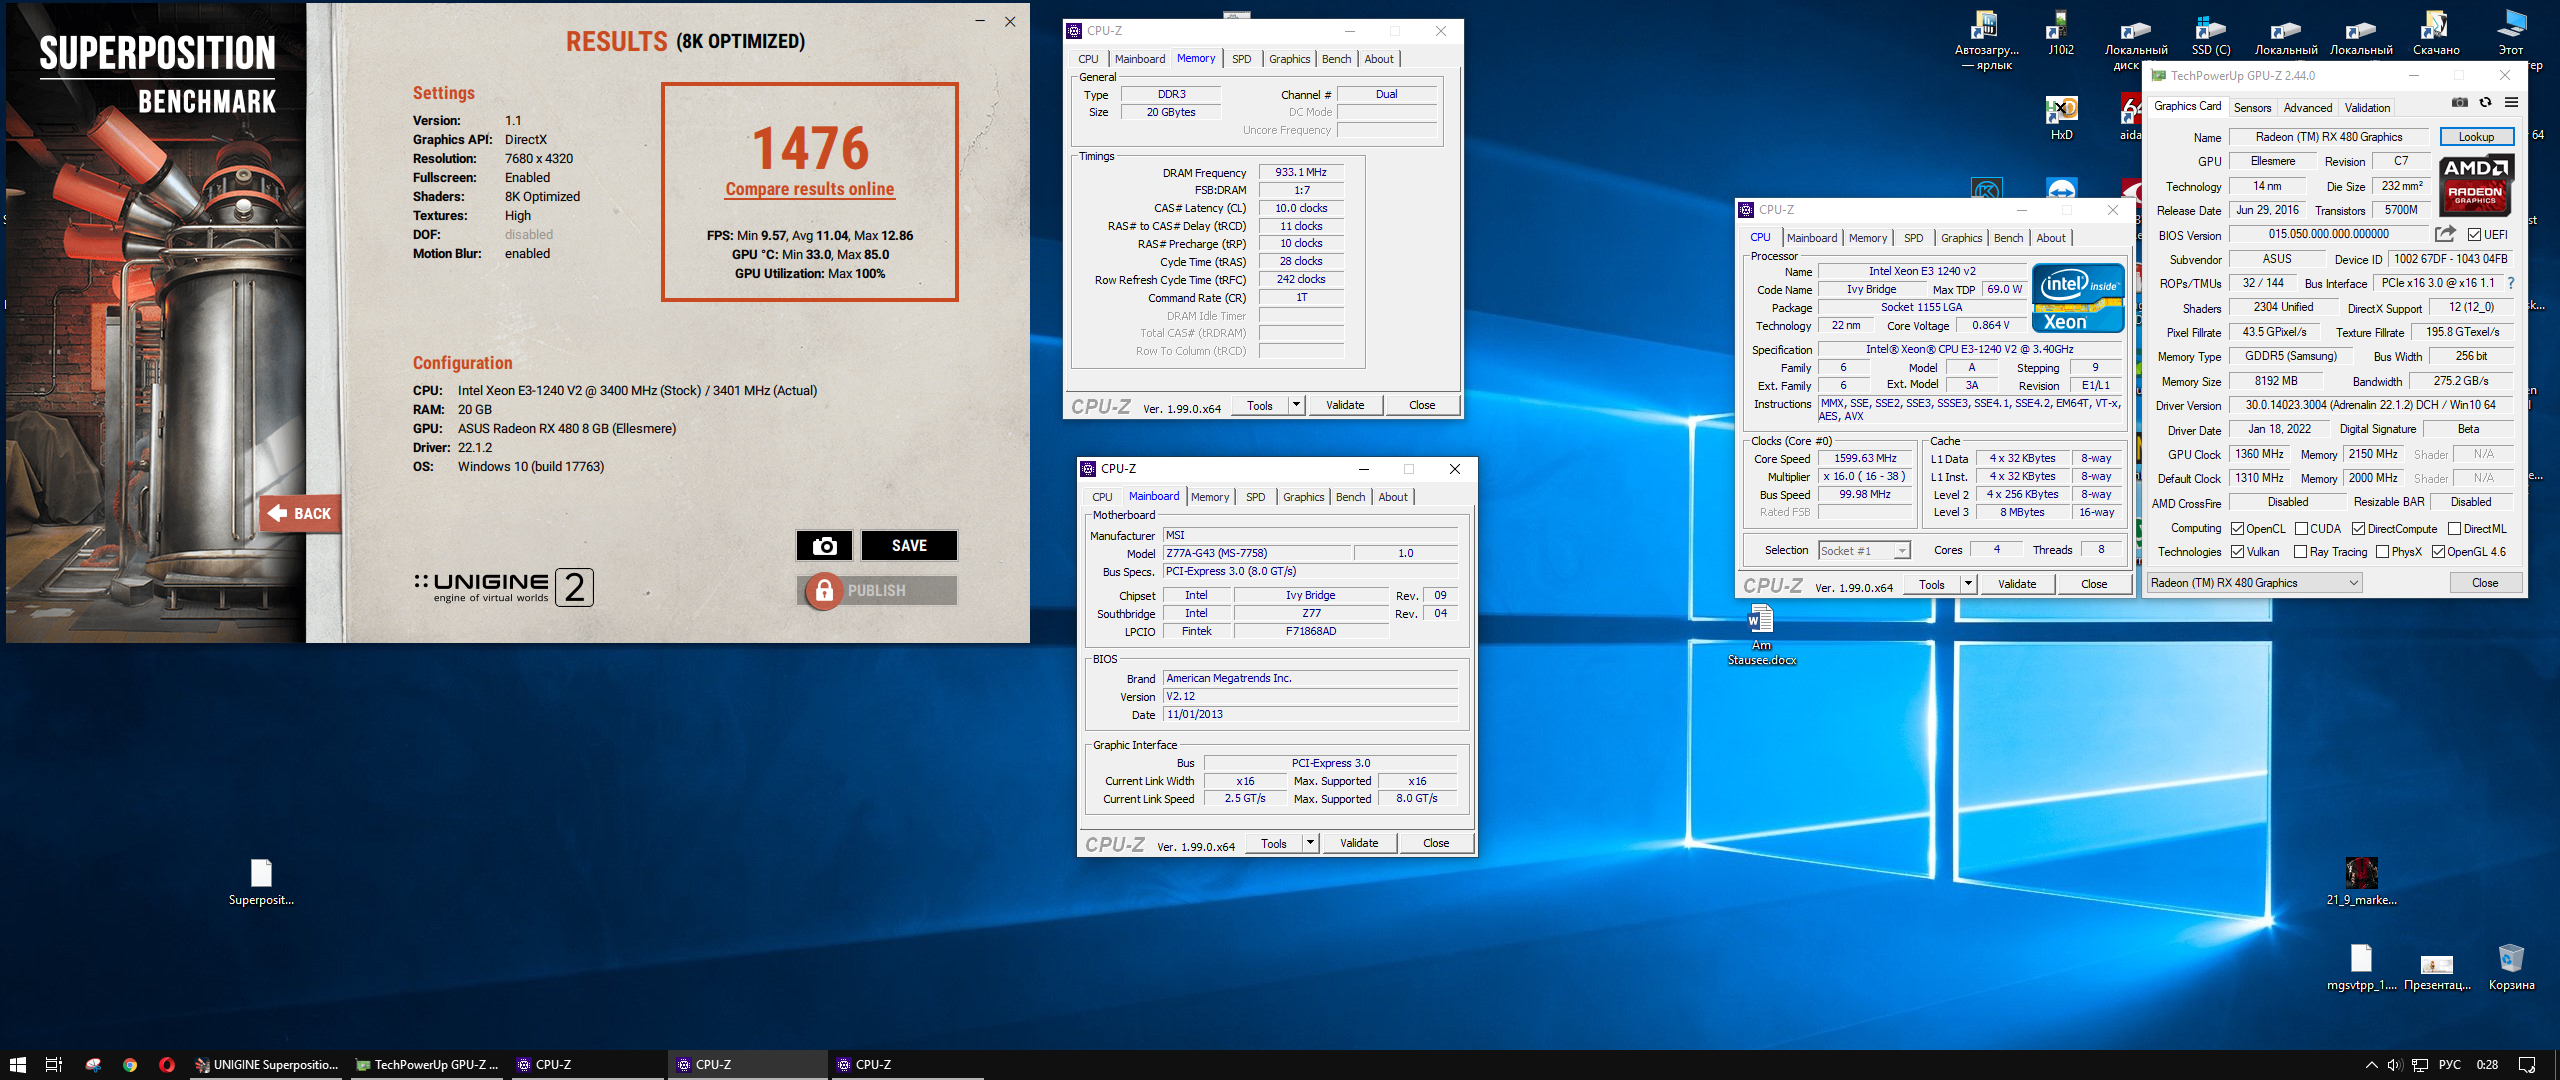Click the GPU-Z refresh icon
Image resolution: width=2560 pixels, height=1080 pixels.
coord(2485,103)
